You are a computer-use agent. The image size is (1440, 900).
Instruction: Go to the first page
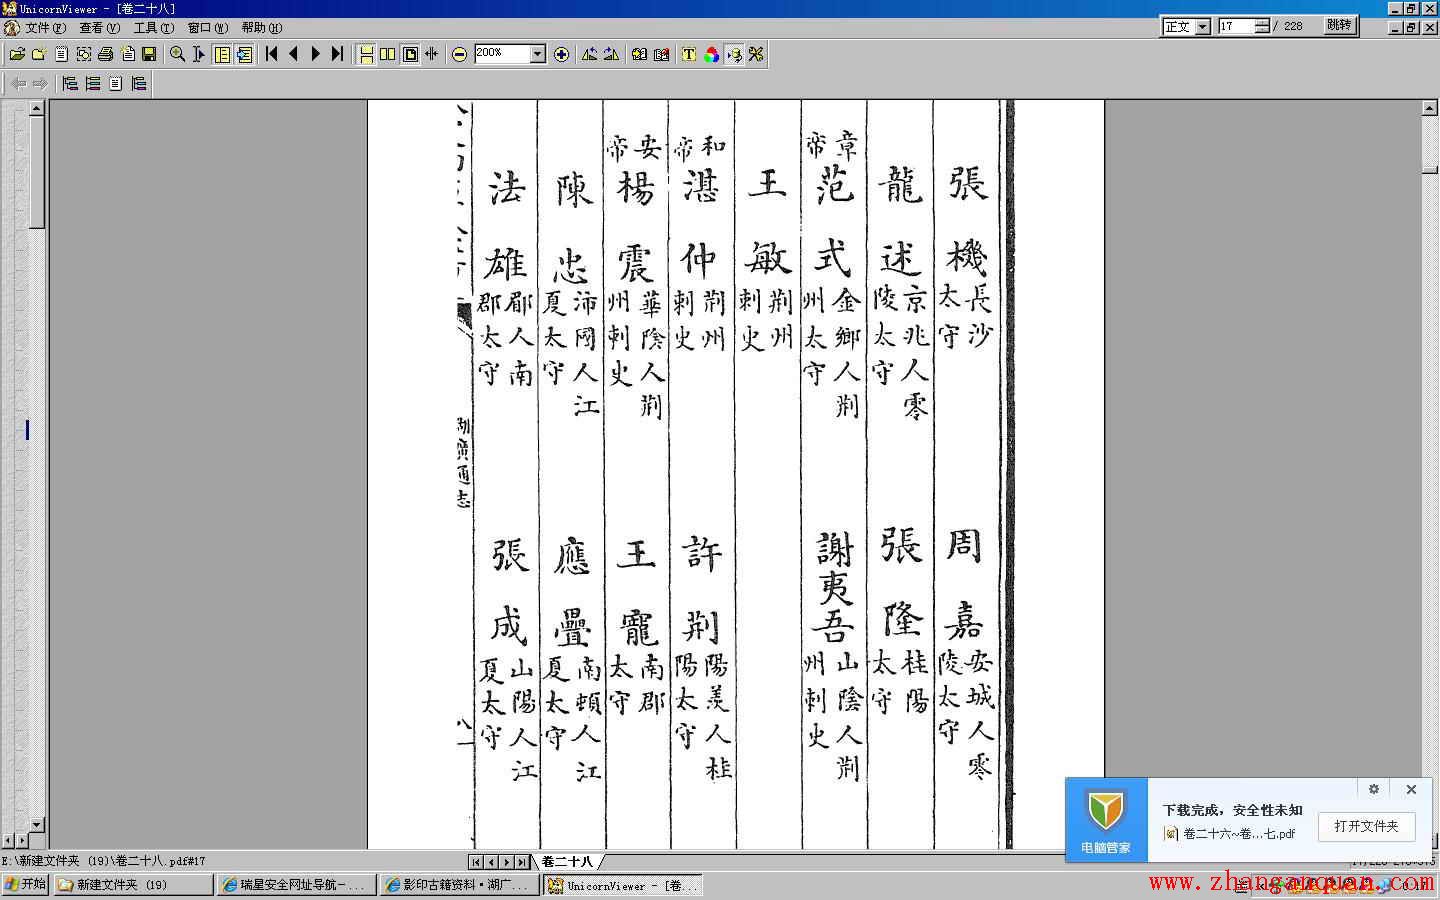coord(272,54)
